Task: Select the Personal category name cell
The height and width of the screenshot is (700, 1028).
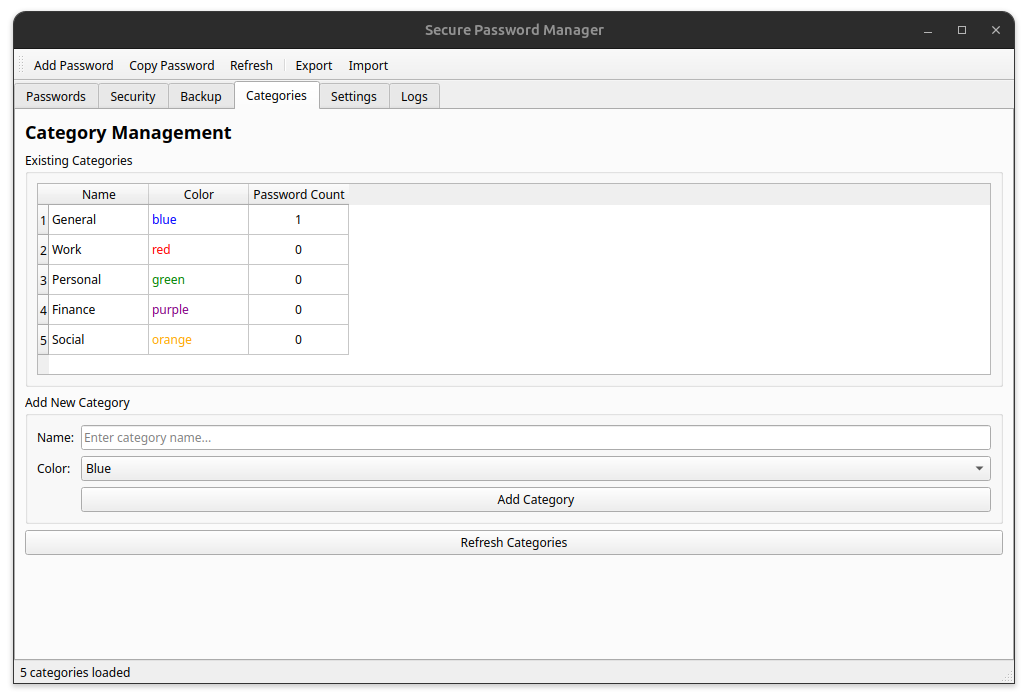Action: (x=98, y=280)
